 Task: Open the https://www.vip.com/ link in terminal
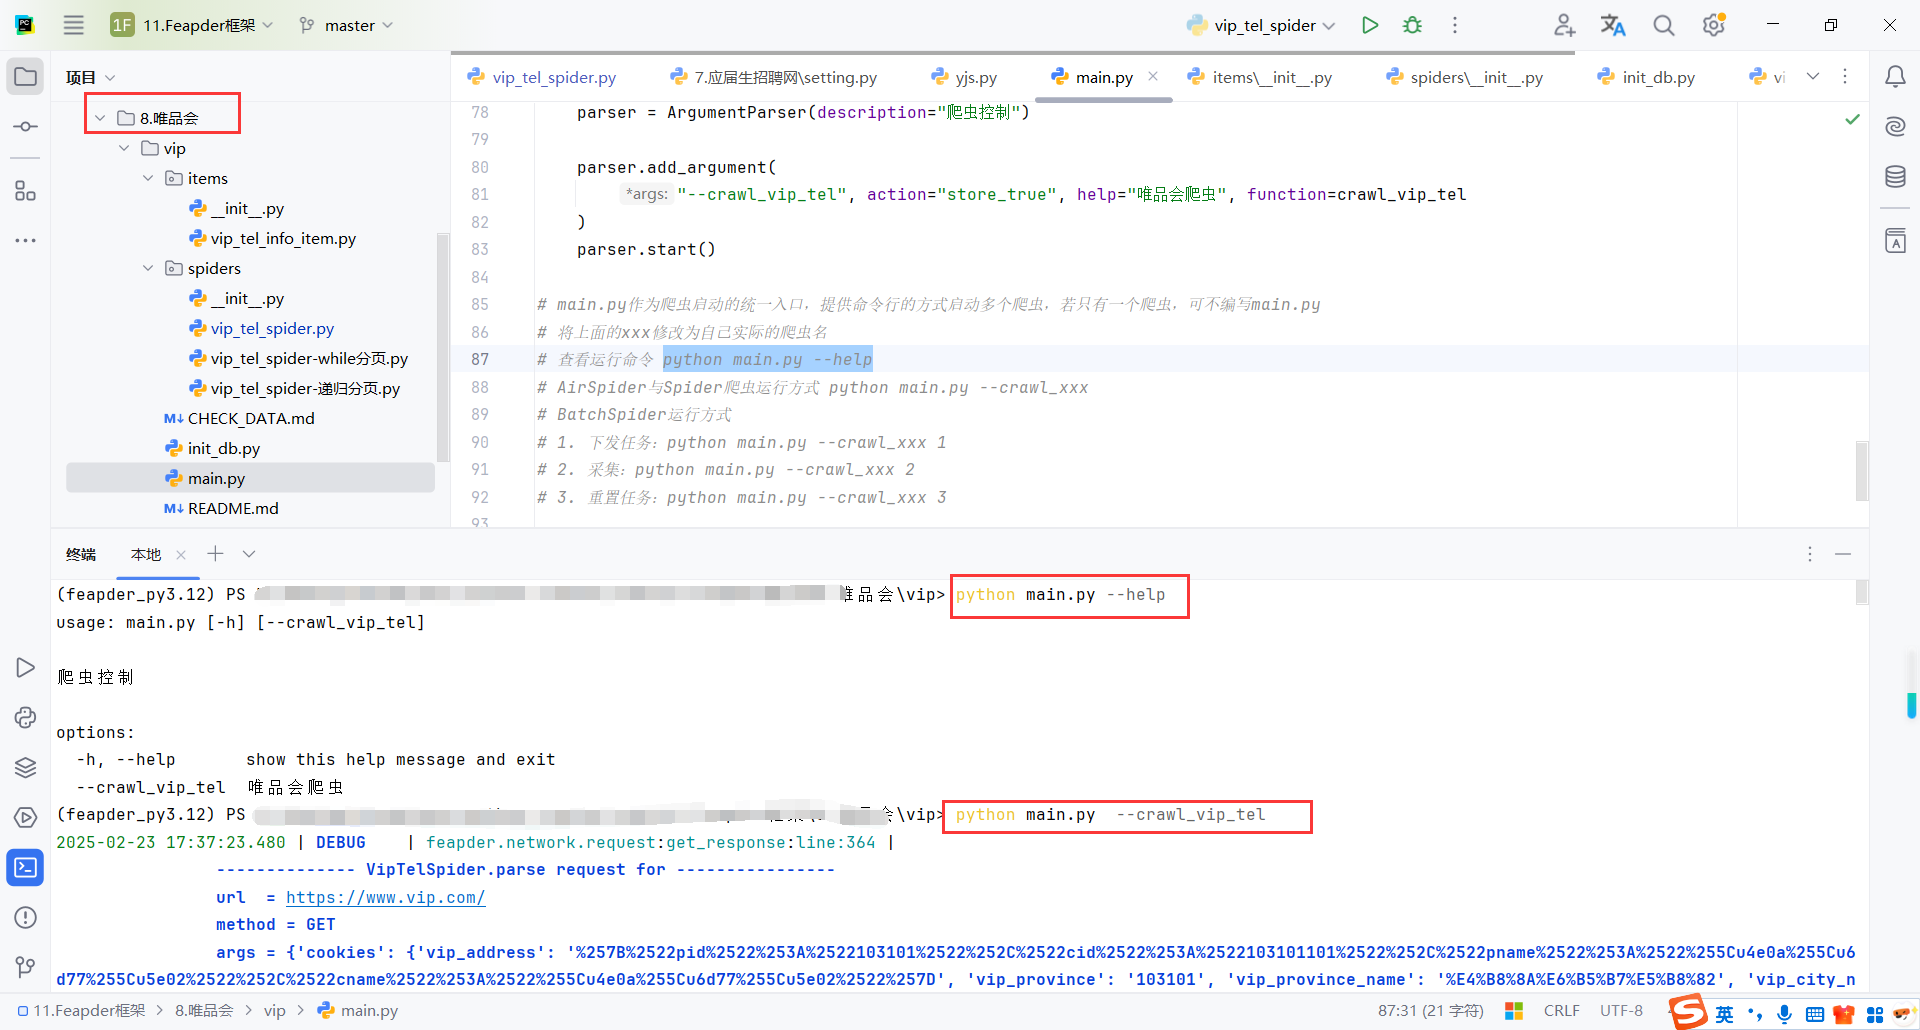coord(385,897)
